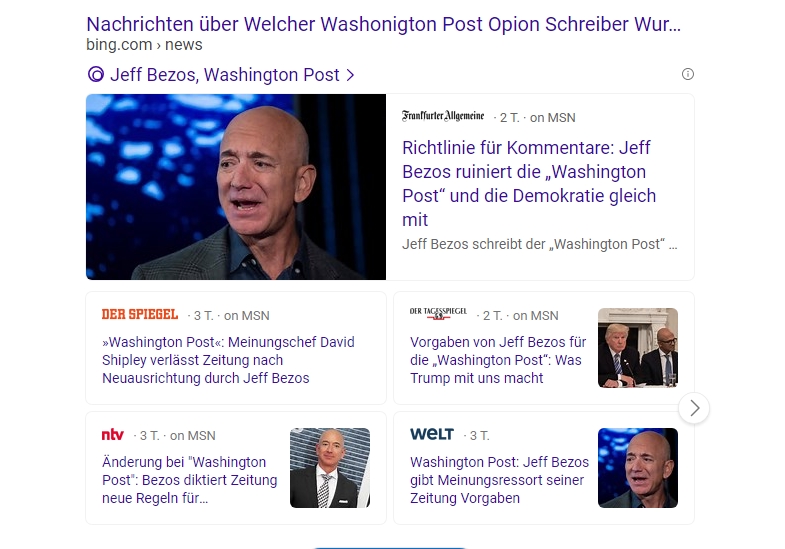785x549 pixels.
Task: Open the WELT Meinungsressort article headline
Action: [x=500, y=480]
